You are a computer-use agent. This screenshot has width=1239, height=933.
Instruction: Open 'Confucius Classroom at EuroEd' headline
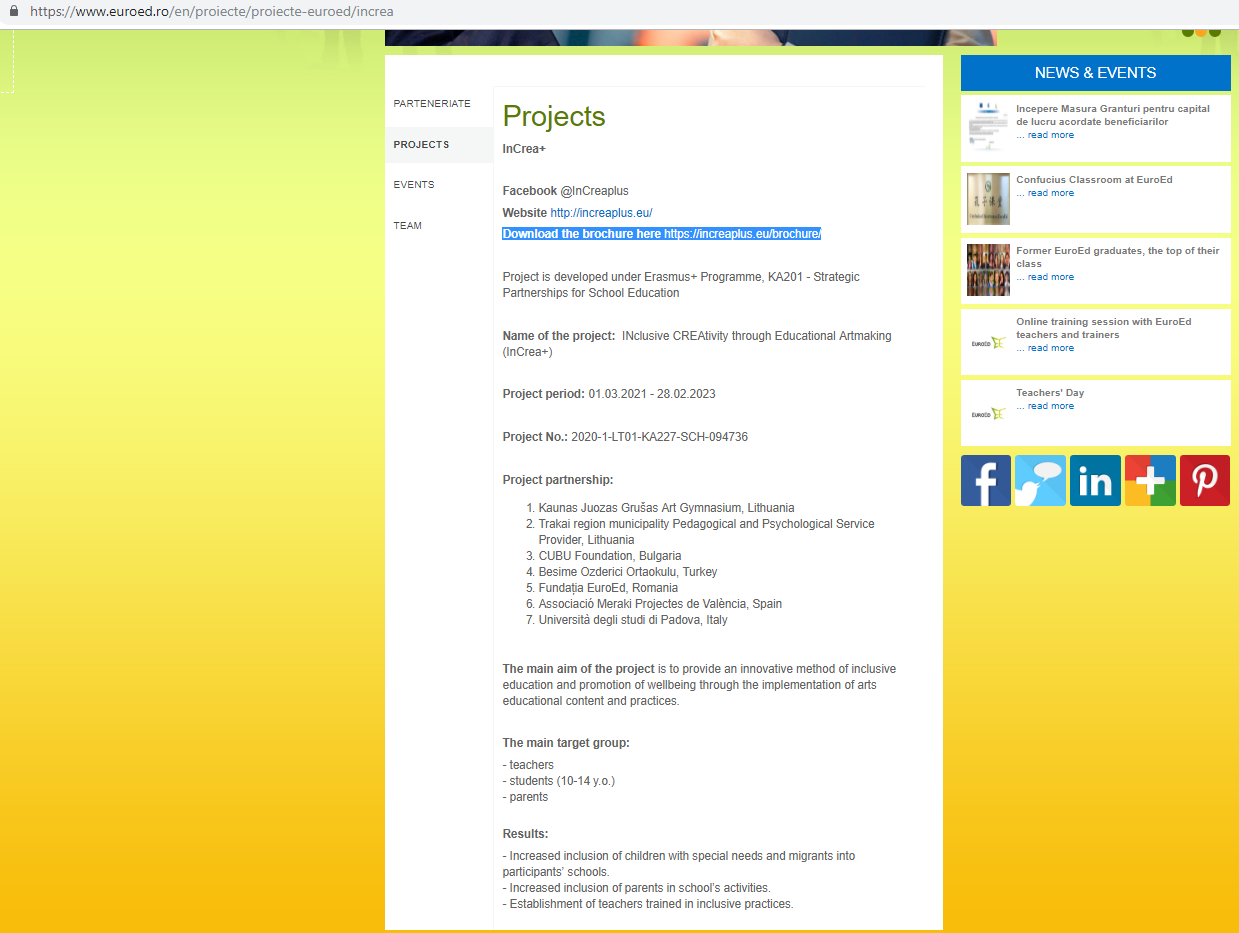1094,180
